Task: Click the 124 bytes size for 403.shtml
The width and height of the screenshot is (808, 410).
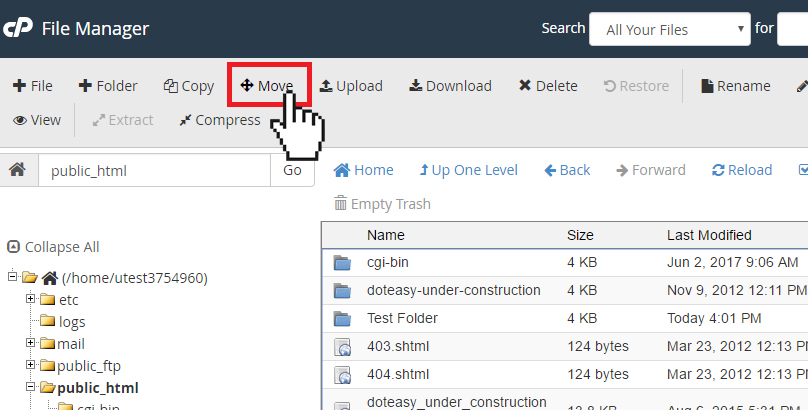Action: coord(598,346)
